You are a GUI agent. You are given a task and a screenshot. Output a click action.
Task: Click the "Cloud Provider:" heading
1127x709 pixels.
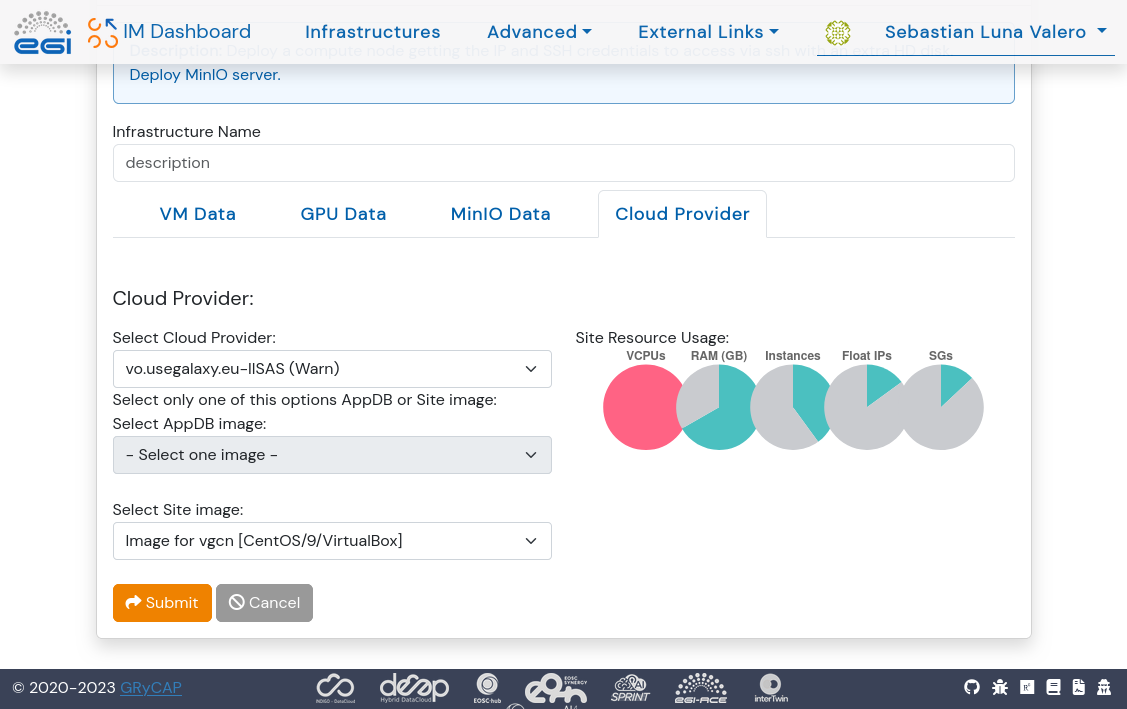click(x=183, y=298)
